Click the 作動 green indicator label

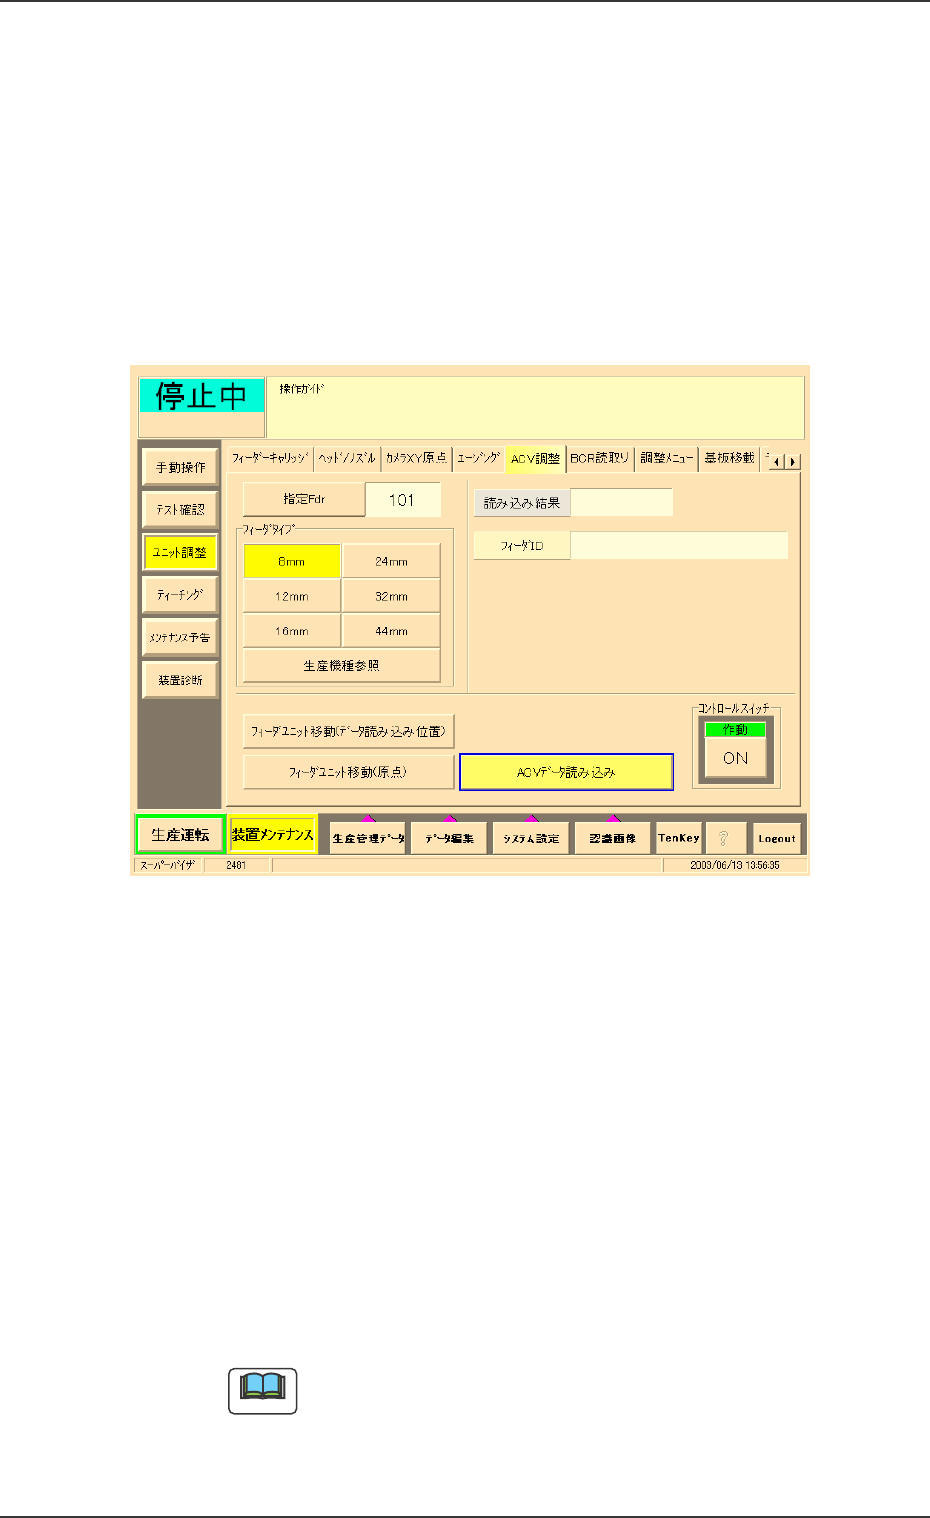735,730
